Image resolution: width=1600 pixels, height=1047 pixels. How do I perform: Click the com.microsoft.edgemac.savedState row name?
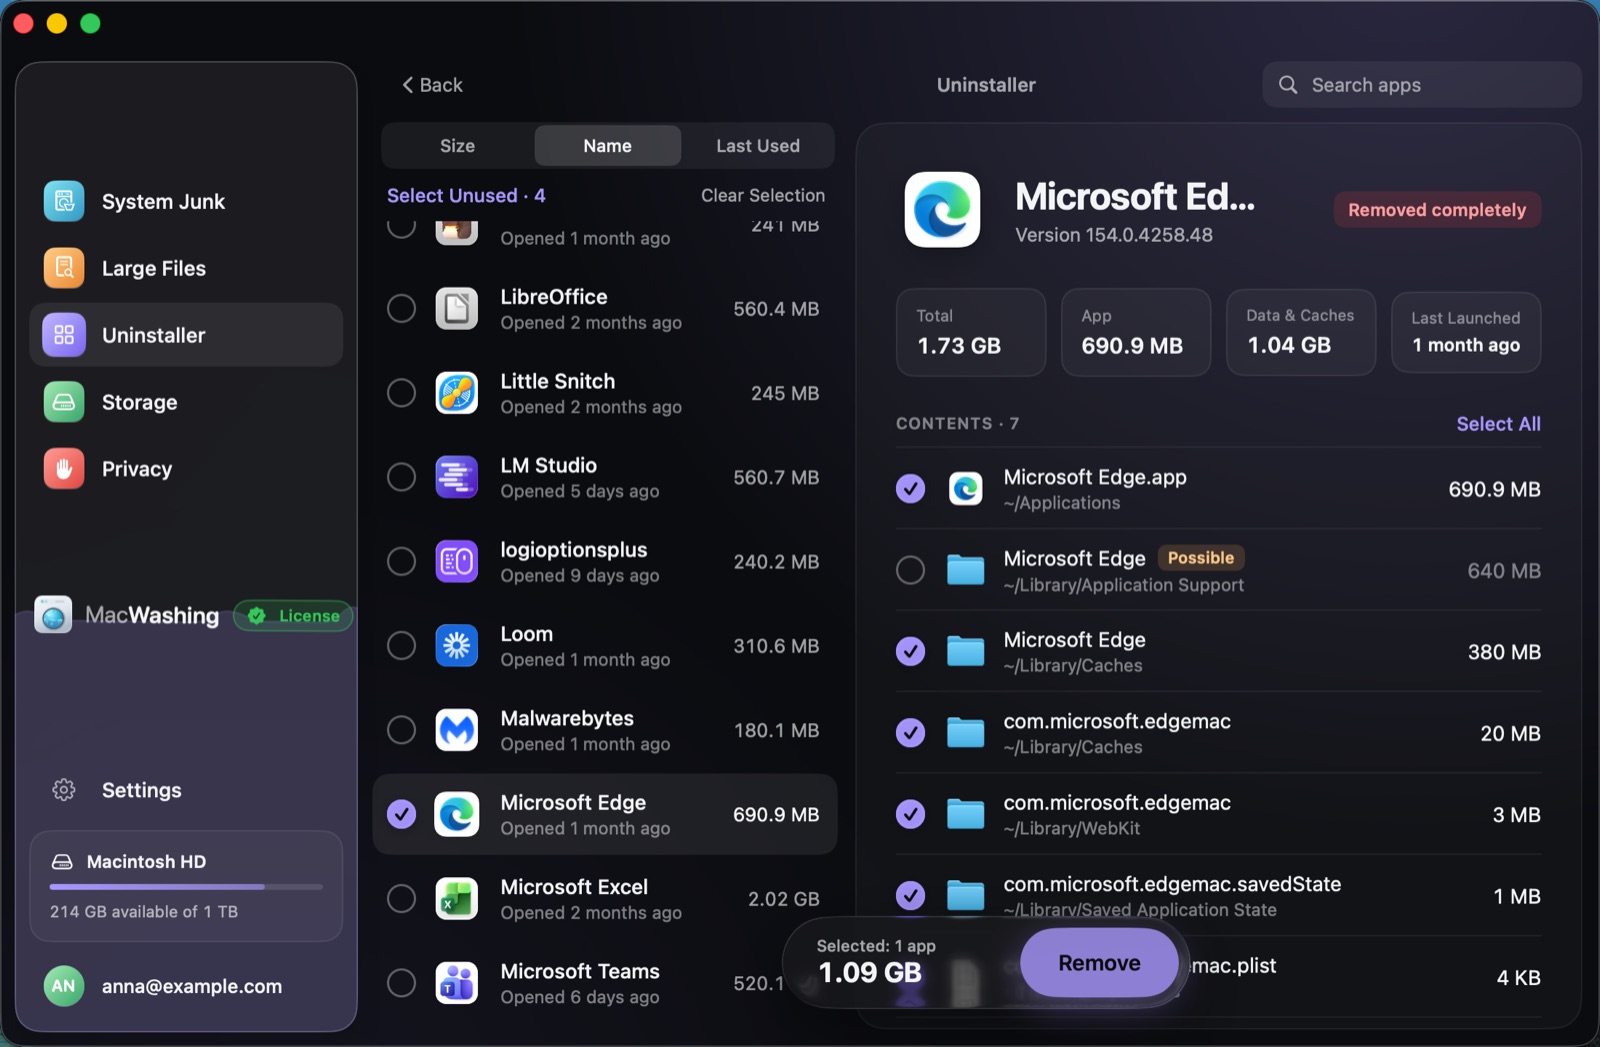pos(1172,884)
